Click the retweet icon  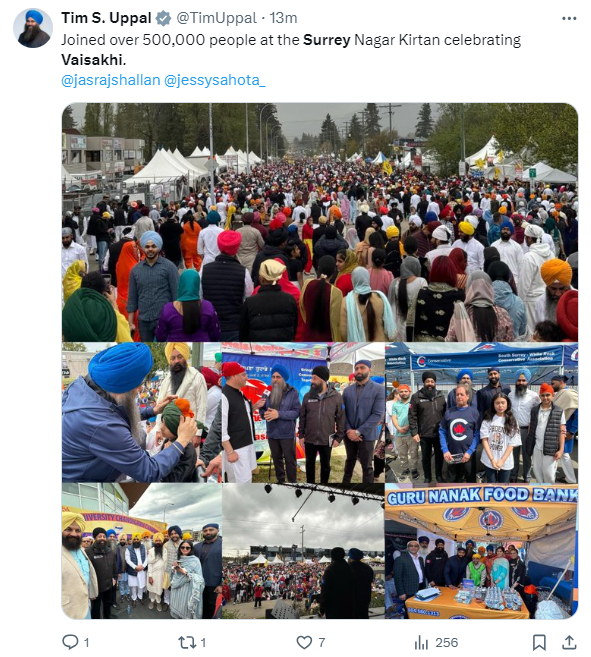pyautogui.click(x=186, y=642)
